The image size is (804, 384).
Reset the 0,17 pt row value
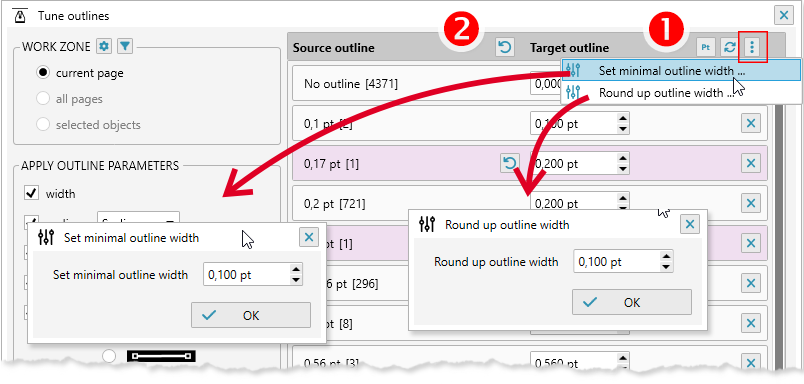[509, 164]
